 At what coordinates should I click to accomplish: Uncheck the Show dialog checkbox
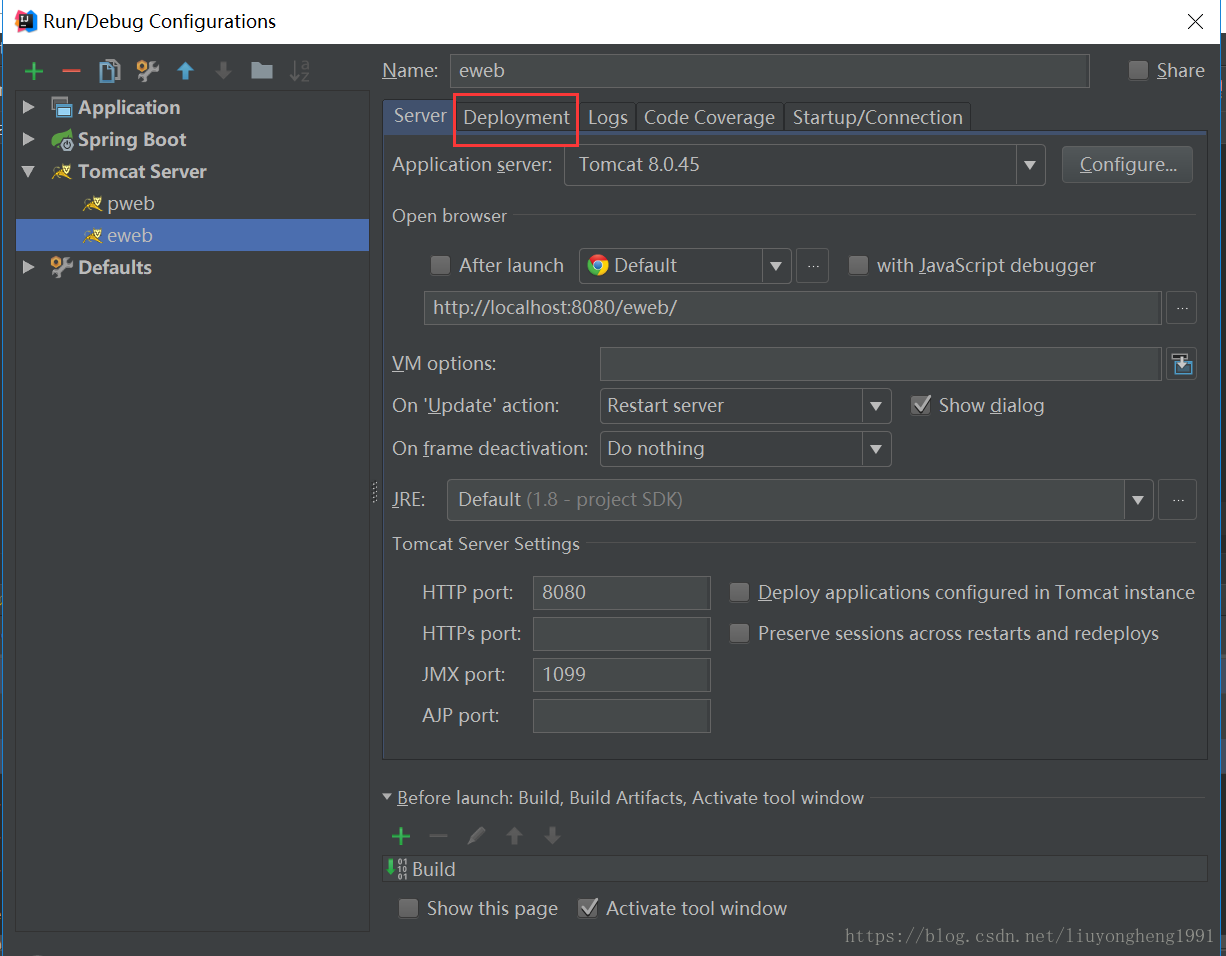921,405
